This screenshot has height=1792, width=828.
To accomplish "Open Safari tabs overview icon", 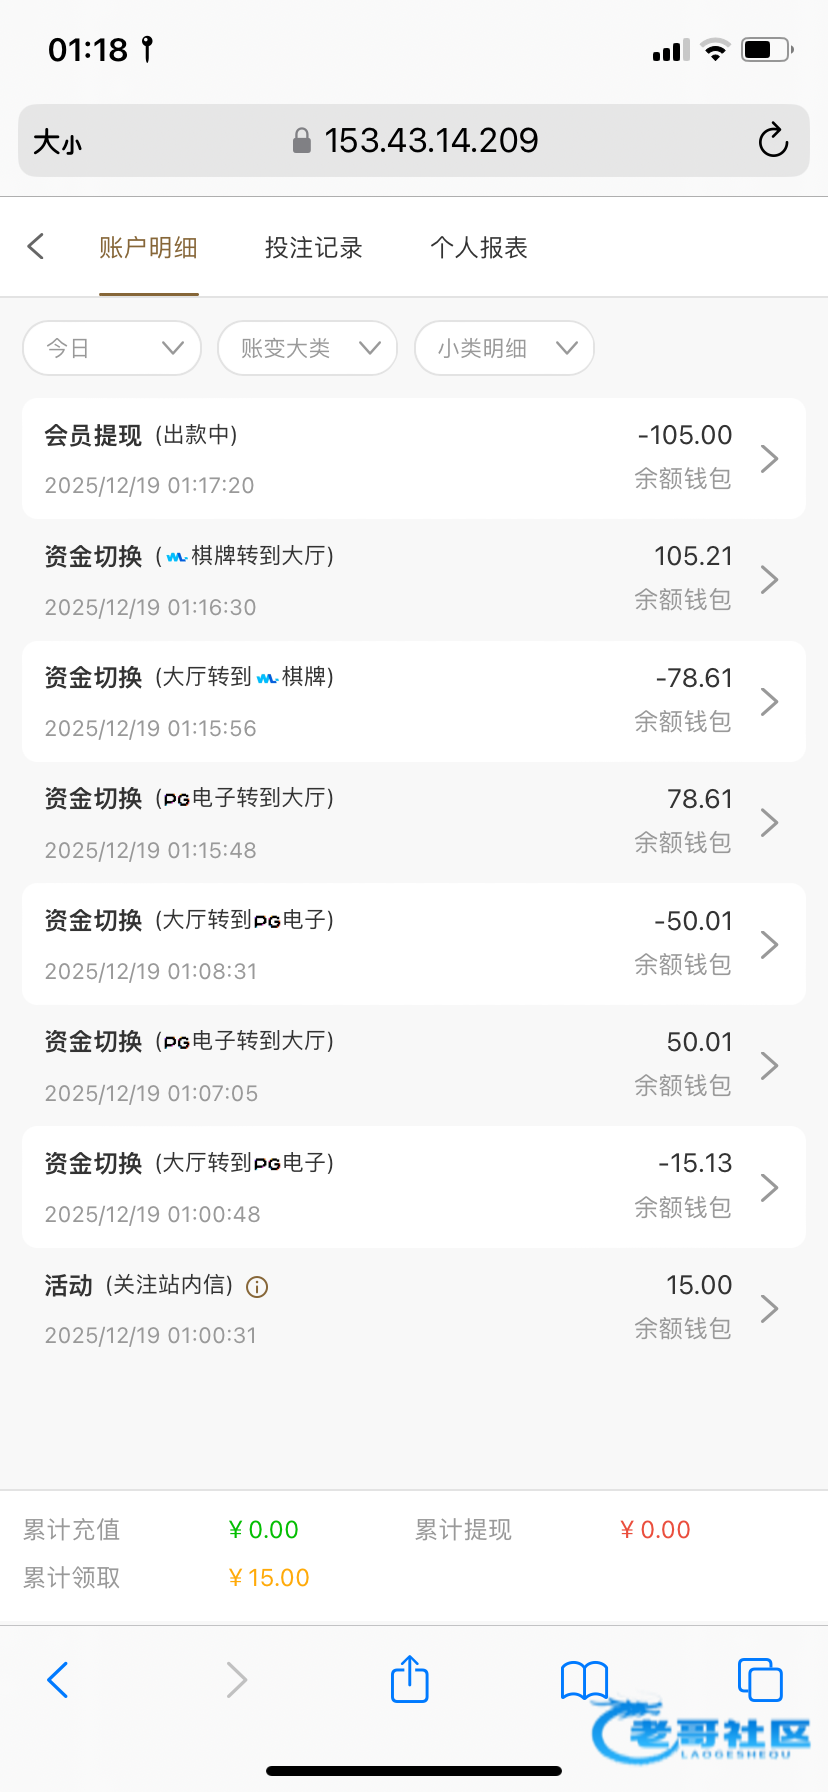I will tap(759, 1679).
